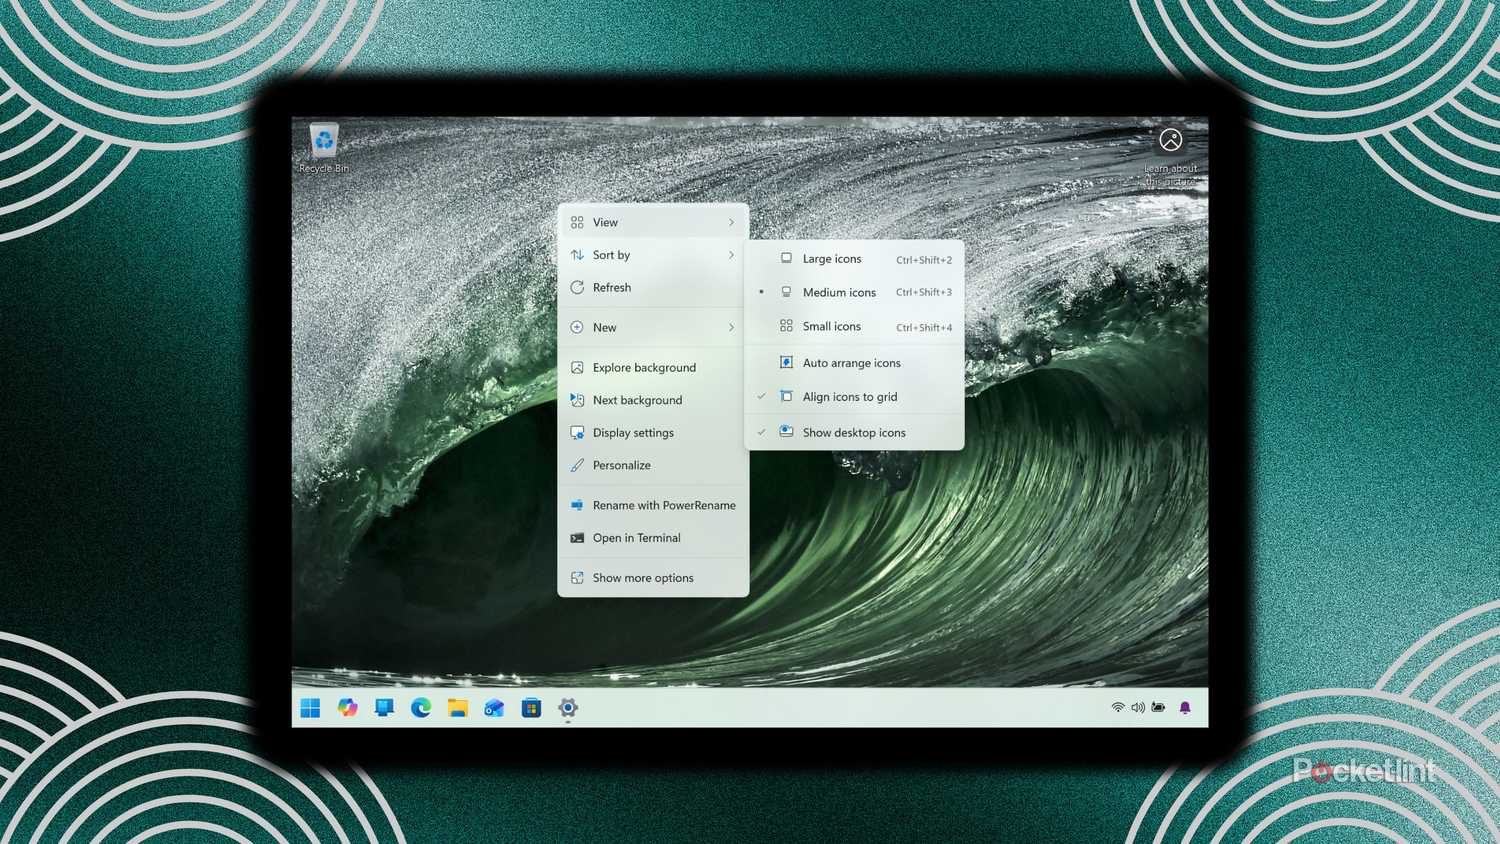This screenshot has height=844, width=1500.
Task: Select Medium icons view size
Action: point(838,293)
